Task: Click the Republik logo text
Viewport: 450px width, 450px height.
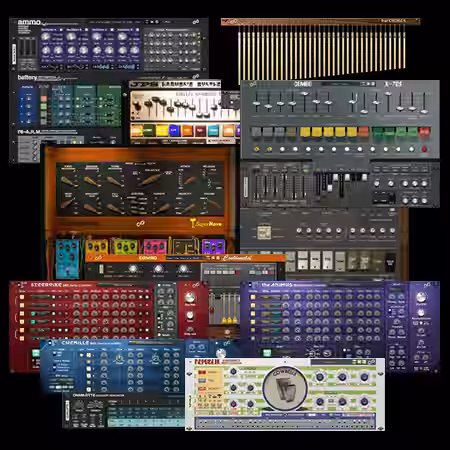Action: (207, 362)
